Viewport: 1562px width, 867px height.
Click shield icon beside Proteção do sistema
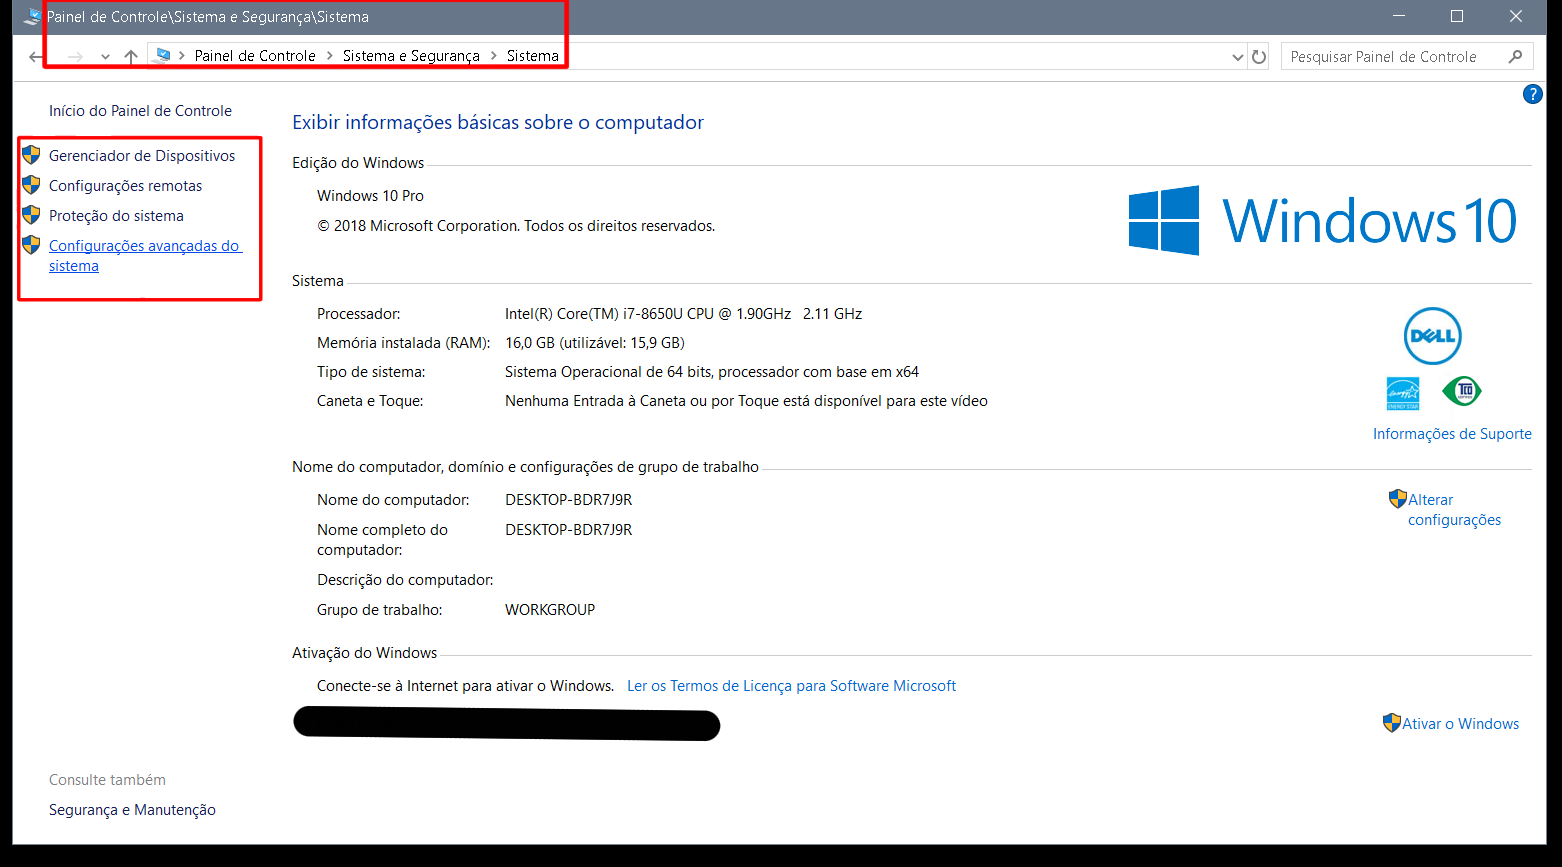coord(32,215)
